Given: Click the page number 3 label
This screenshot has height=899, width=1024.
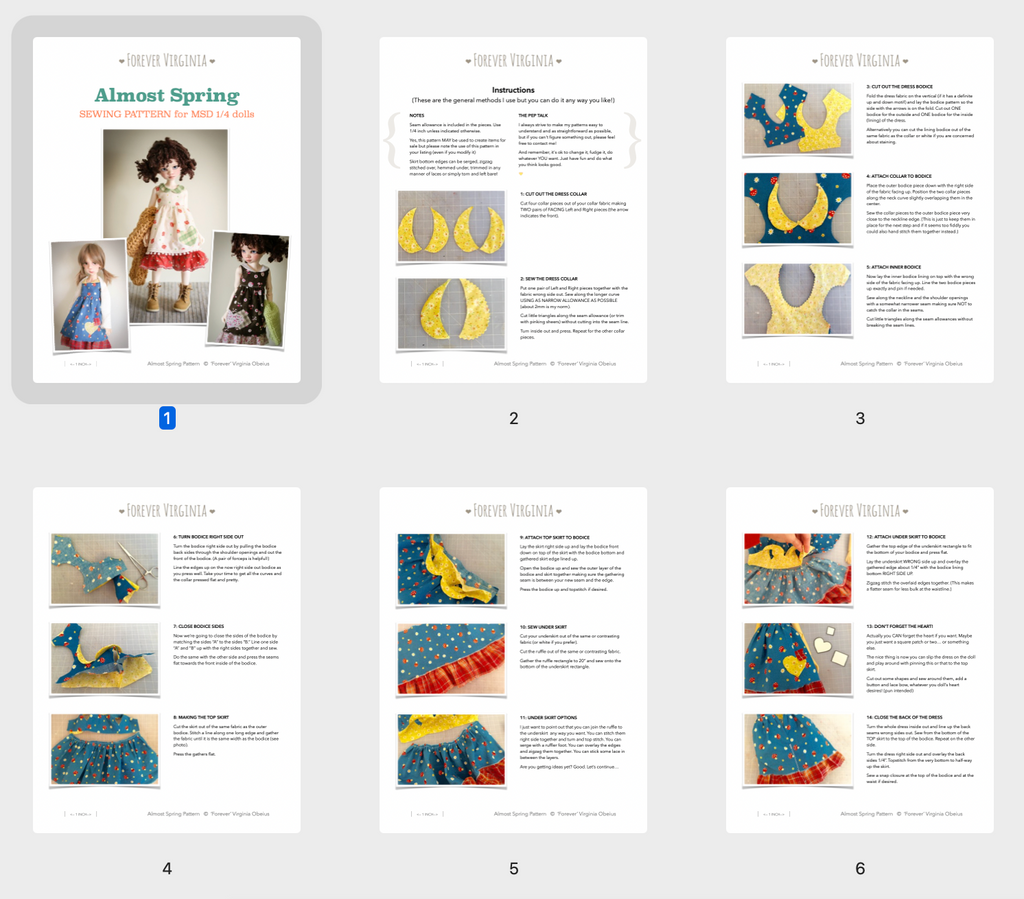Looking at the screenshot, I should coord(860,419).
